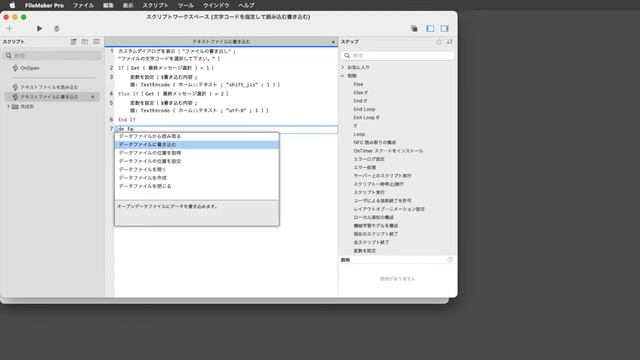Click into the steps search field
Viewport: 640px width, 360px height.
point(398,56)
